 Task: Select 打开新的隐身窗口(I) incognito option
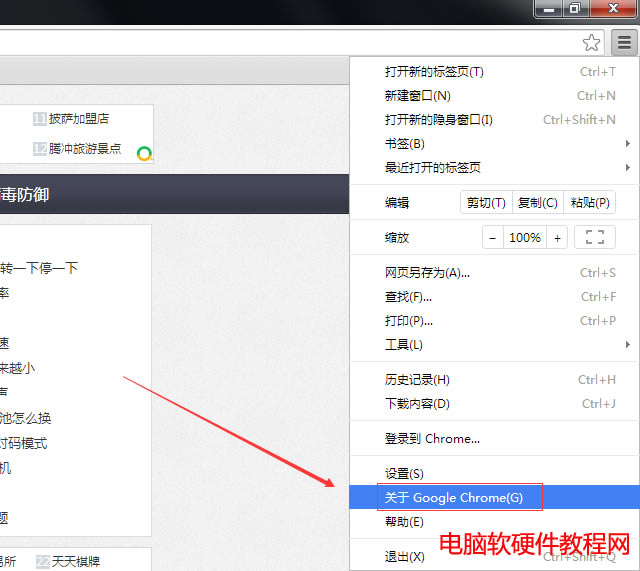439,120
